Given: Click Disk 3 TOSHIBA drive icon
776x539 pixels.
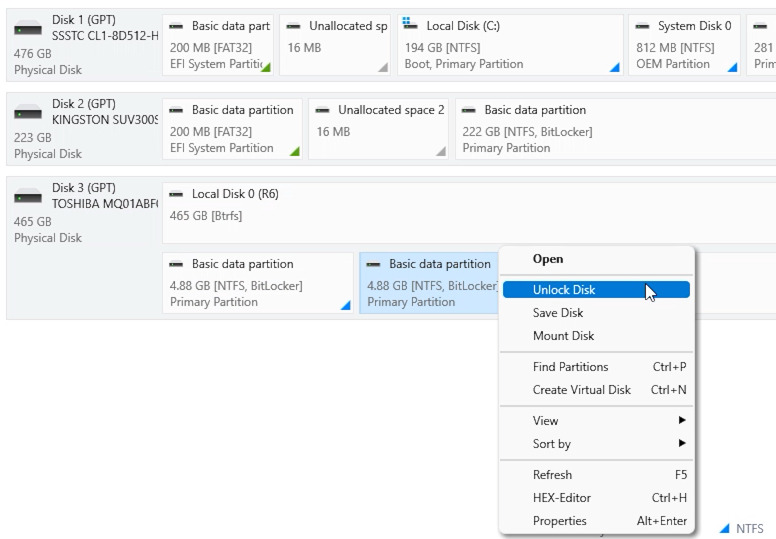Looking at the screenshot, I should (x=28, y=197).
